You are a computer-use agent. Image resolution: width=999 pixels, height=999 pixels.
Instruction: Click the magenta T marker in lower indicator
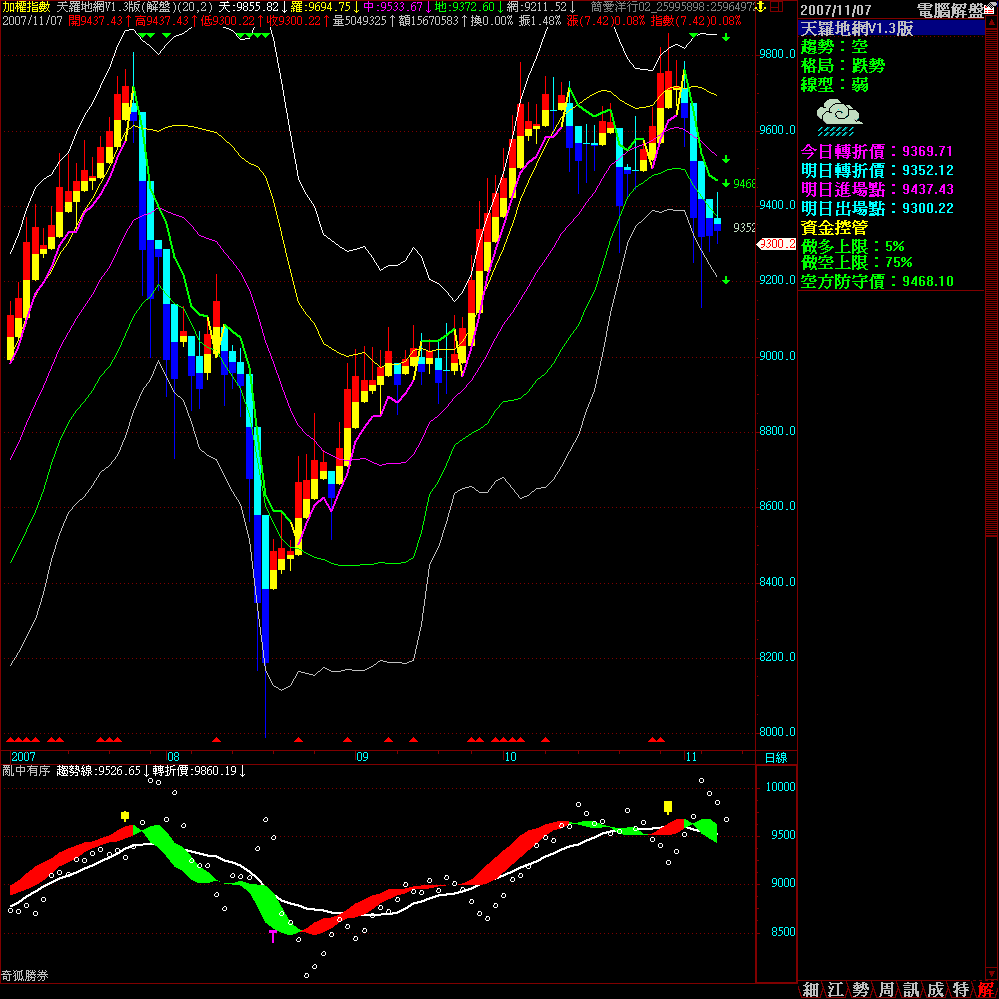273,935
